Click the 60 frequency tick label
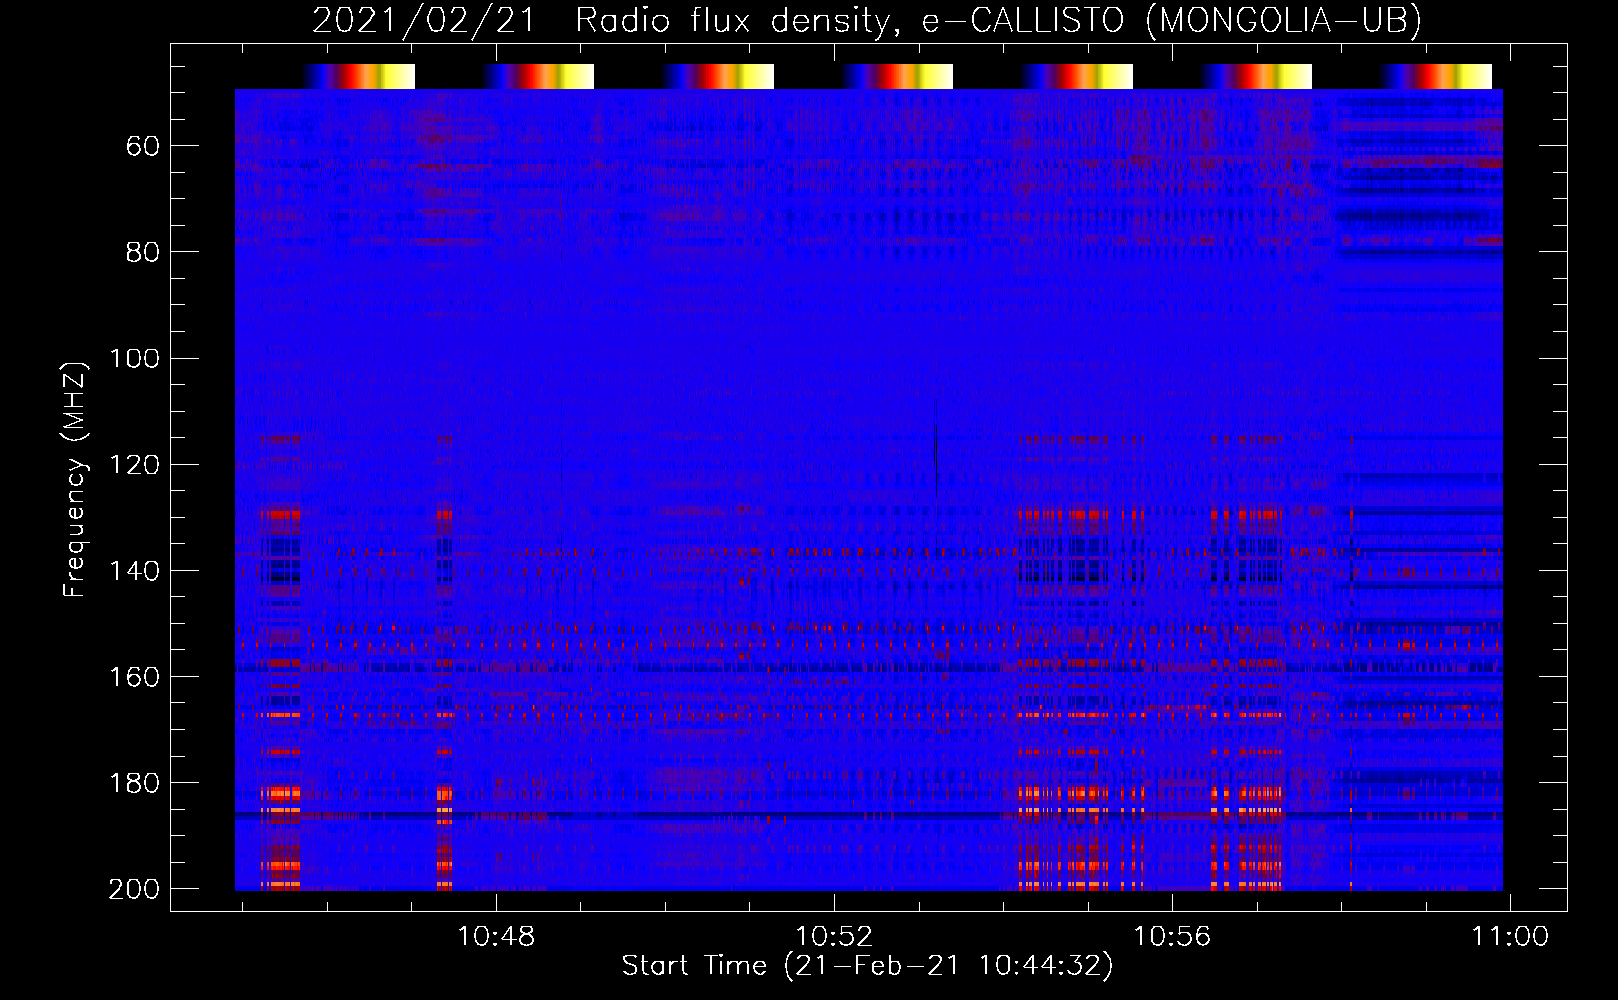 [x=143, y=146]
